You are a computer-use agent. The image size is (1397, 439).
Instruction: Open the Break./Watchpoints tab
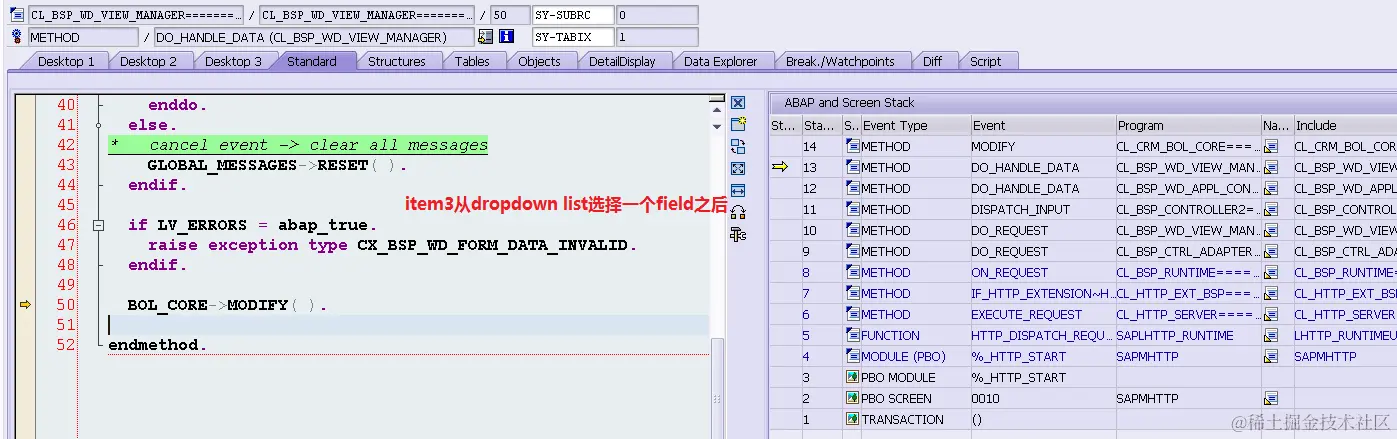(840, 61)
